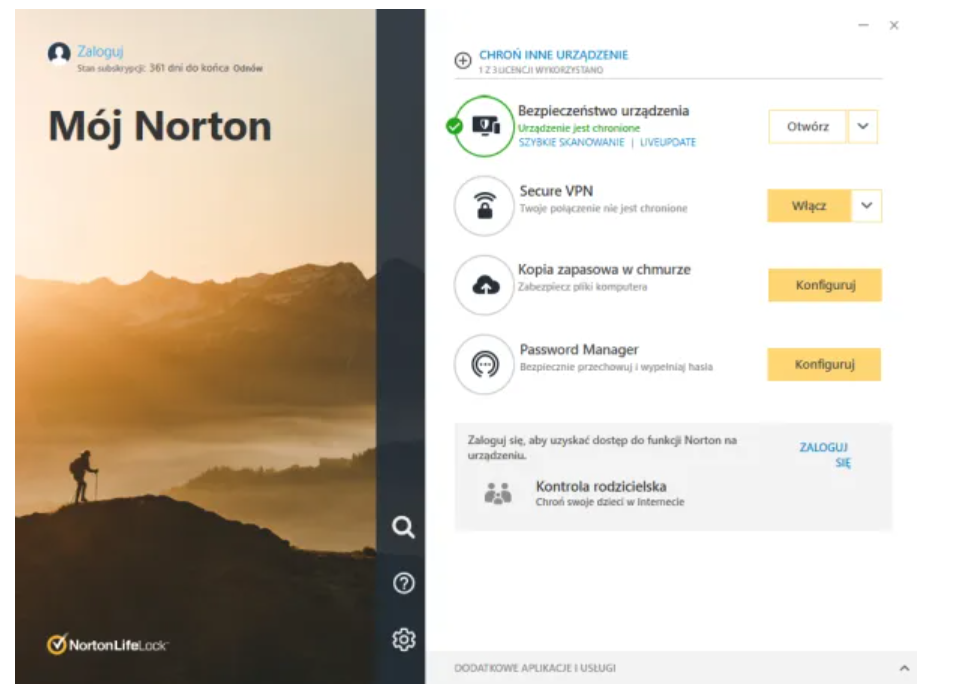Viewport: 975px width, 689px height.
Task: Click the Password Manager icon
Action: pos(484,364)
